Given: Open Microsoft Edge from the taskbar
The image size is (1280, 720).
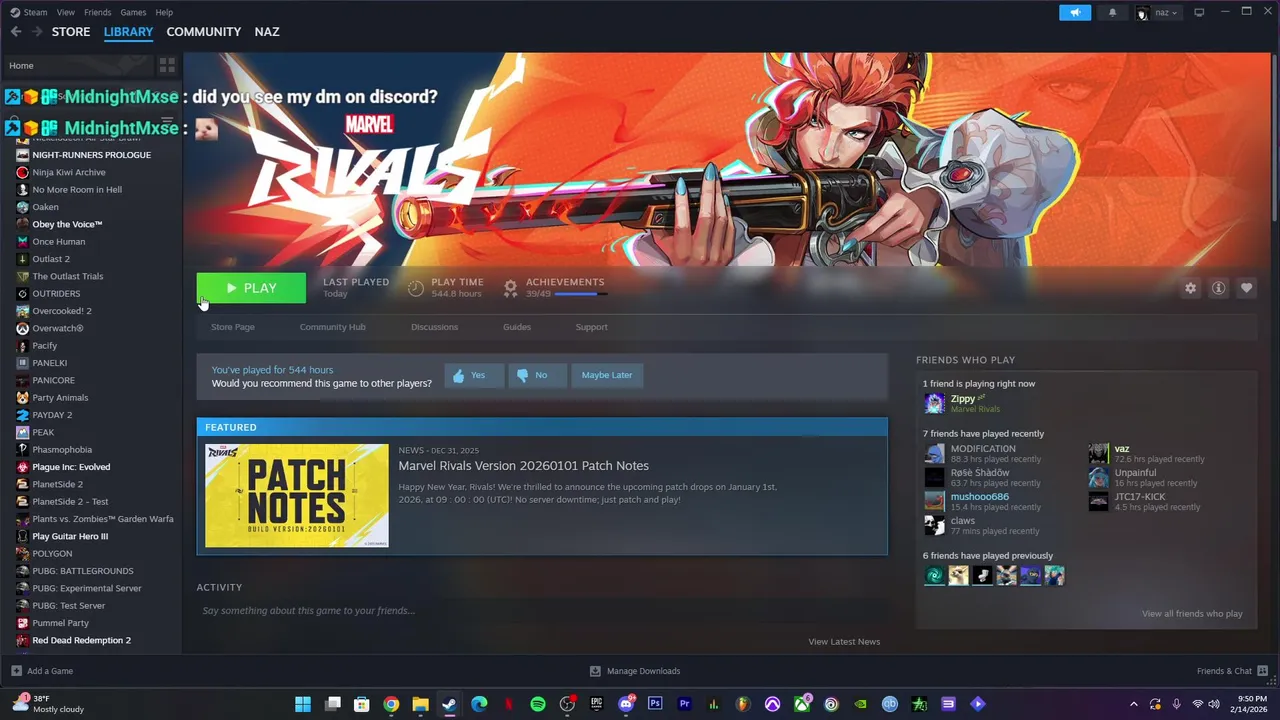Looking at the screenshot, I should click(479, 704).
